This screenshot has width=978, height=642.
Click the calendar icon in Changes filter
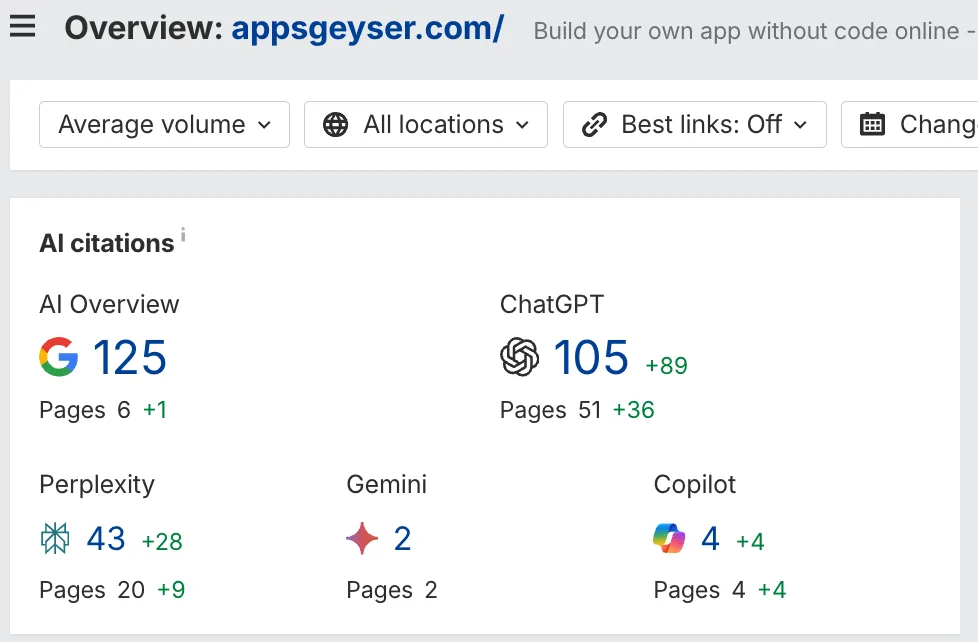point(873,125)
